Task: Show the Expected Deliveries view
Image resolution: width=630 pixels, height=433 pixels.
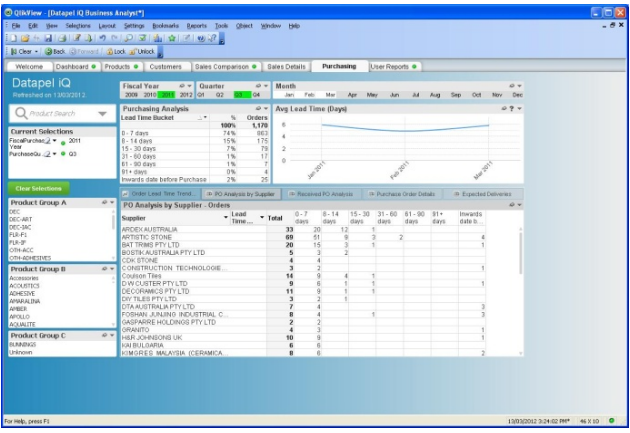Action: pos(483,194)
